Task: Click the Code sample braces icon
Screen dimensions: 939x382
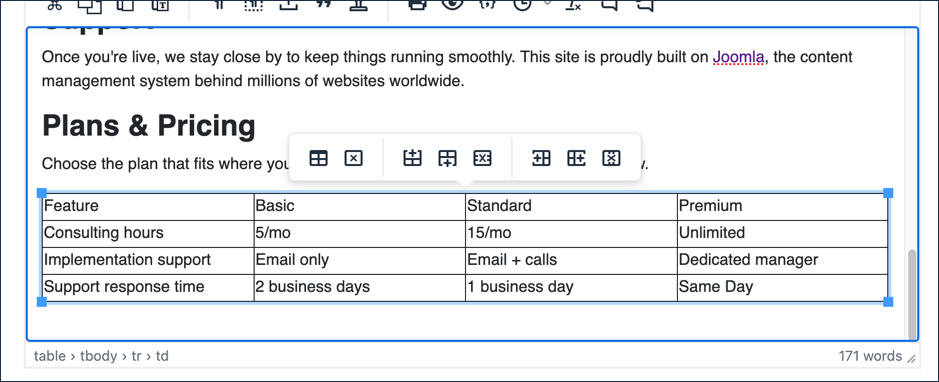Action: coord(487,5)
